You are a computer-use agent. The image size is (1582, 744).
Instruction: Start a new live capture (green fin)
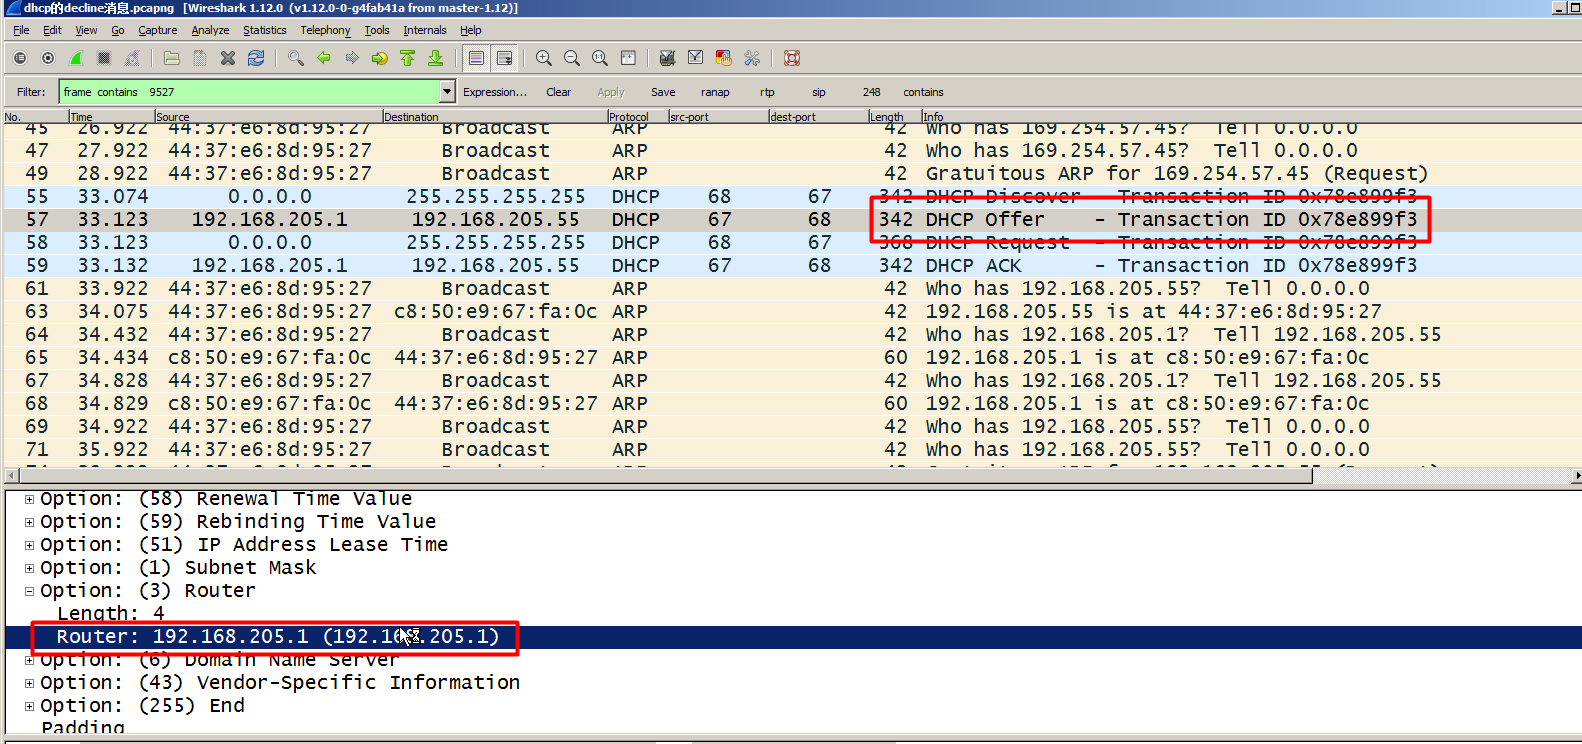click(76, 58)
